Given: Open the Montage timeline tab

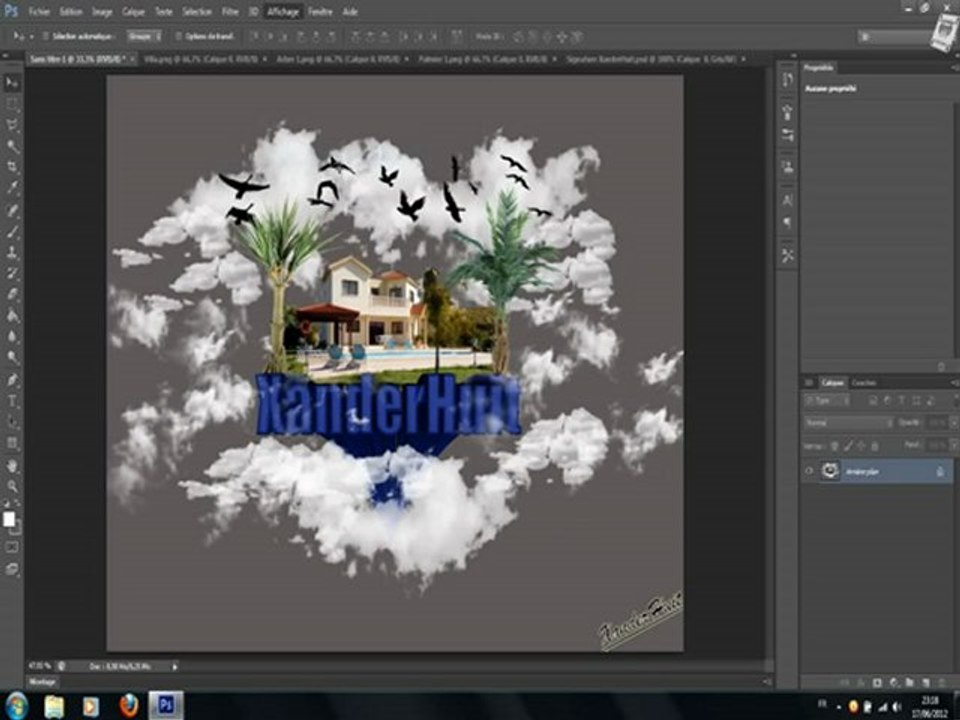Looking at the screenshot, I should [42, 682].
